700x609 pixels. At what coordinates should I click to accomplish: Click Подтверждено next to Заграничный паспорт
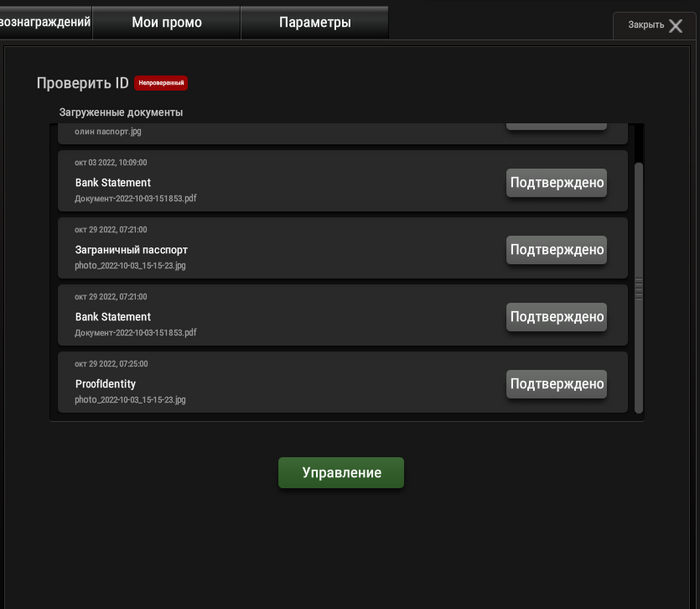point(556,250)
